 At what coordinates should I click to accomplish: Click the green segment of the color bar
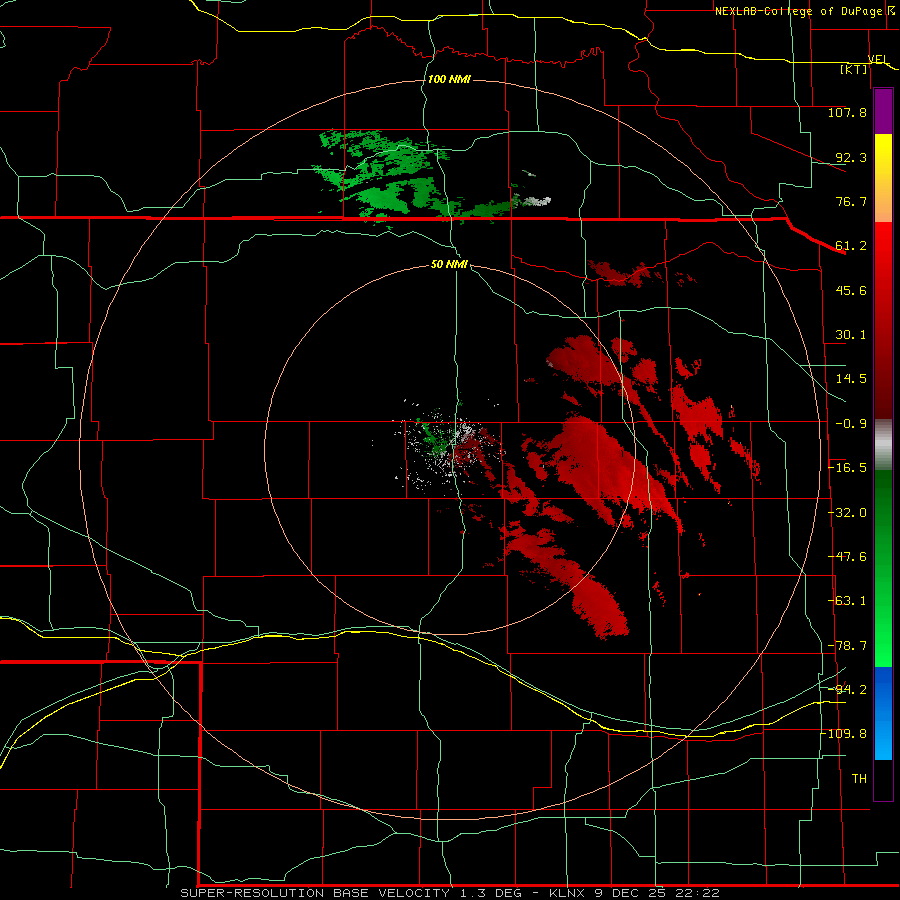[883, 568]
